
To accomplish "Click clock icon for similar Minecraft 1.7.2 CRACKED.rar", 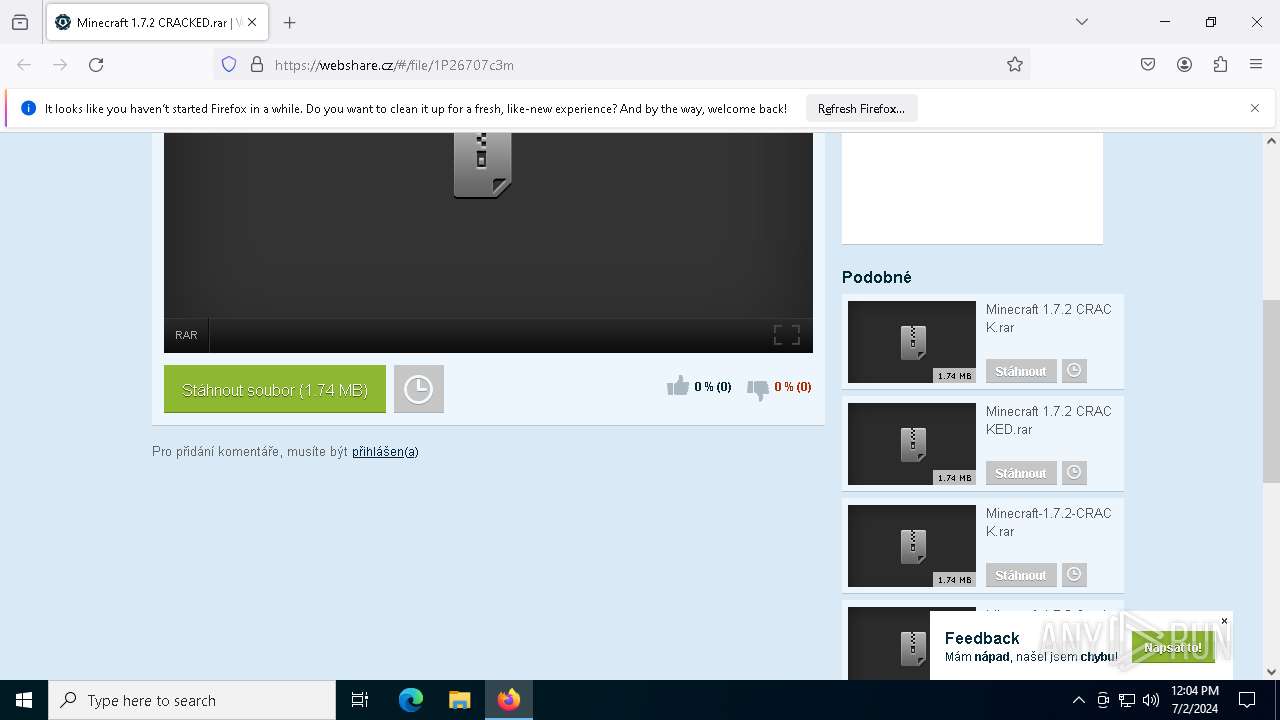I will [x=1074, y=473].
